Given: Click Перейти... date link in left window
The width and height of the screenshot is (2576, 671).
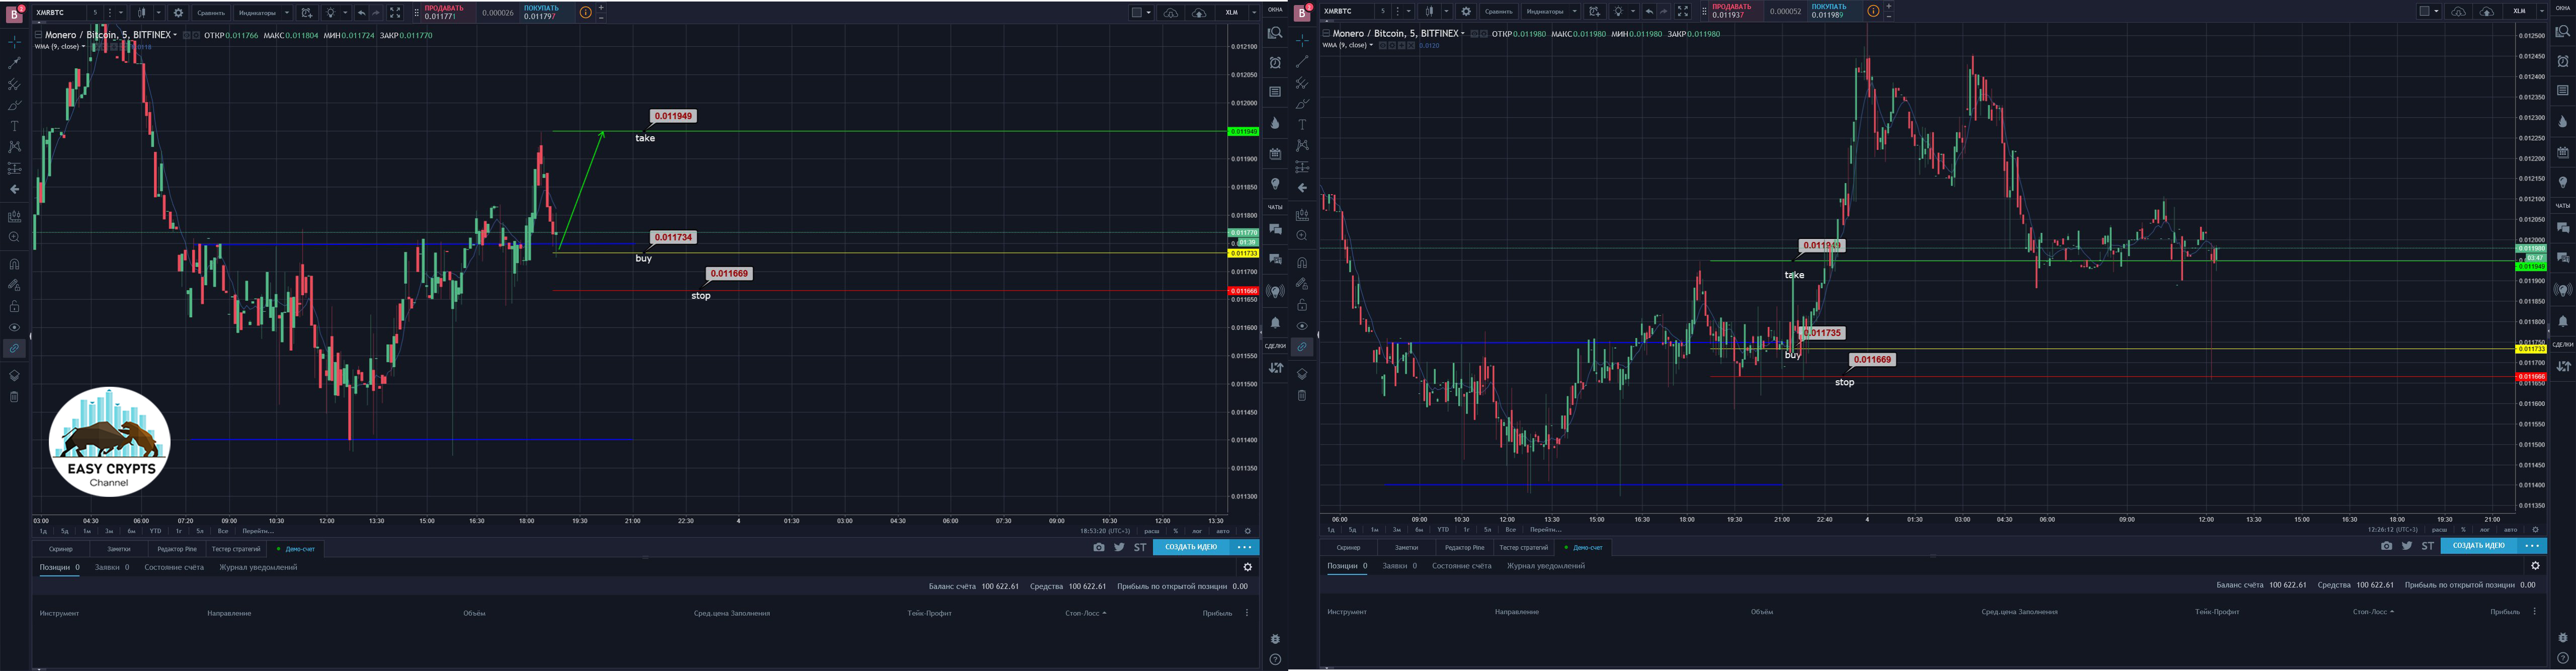Looking at the screenshot, I should tap(258, 531).
